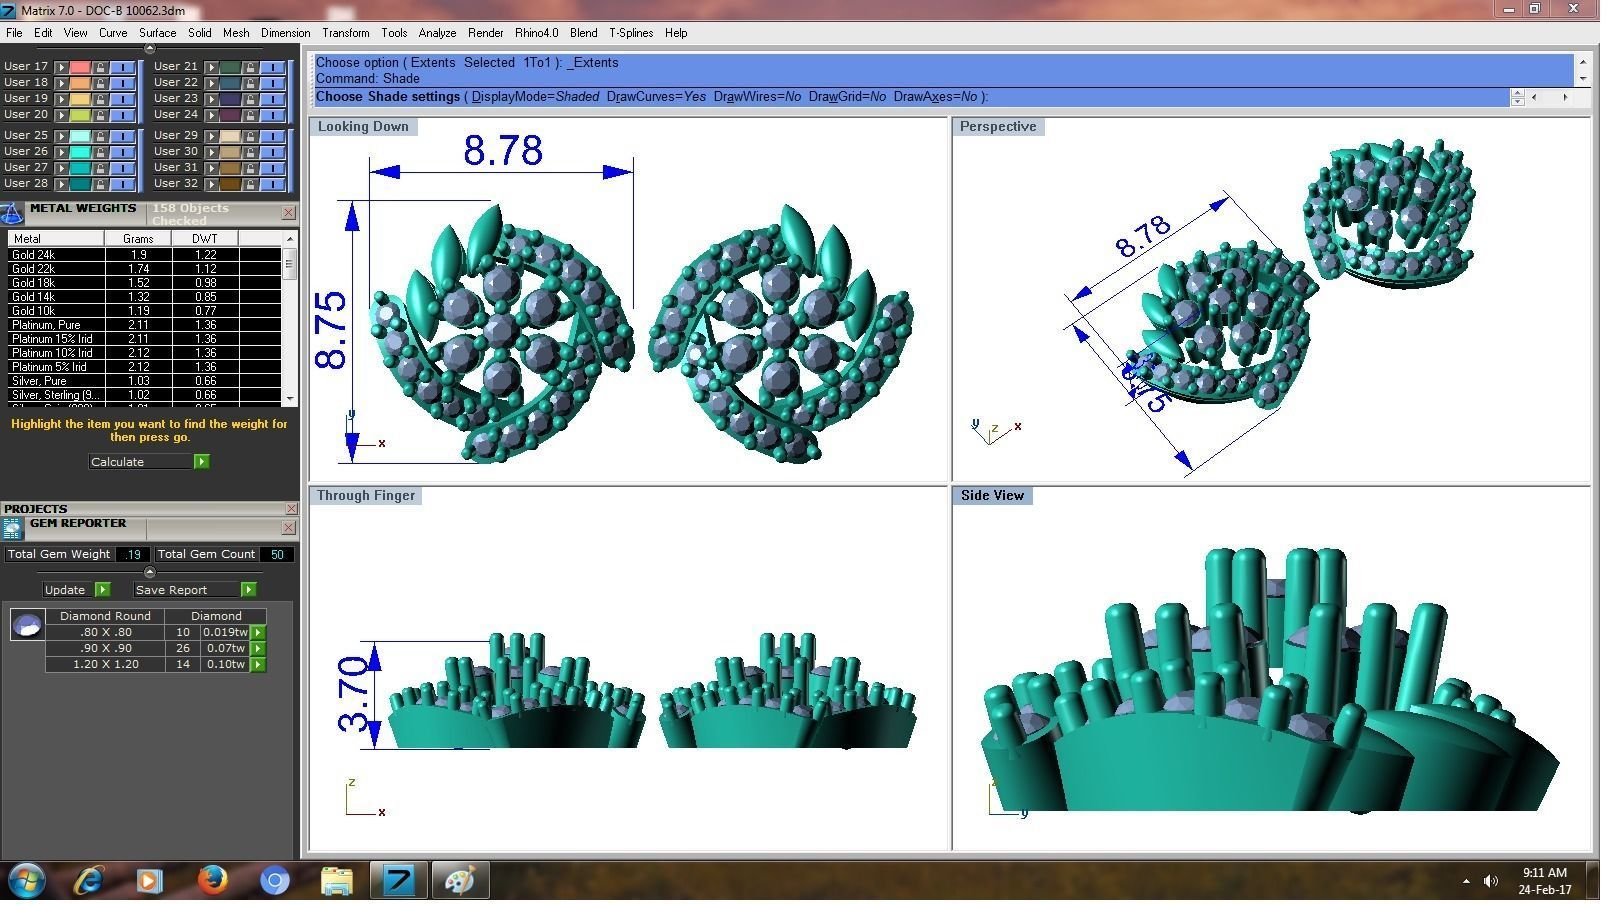Click the arrow button for layer User 20
Viewport: 1608px width, 904px height.
tap(61, 115)
